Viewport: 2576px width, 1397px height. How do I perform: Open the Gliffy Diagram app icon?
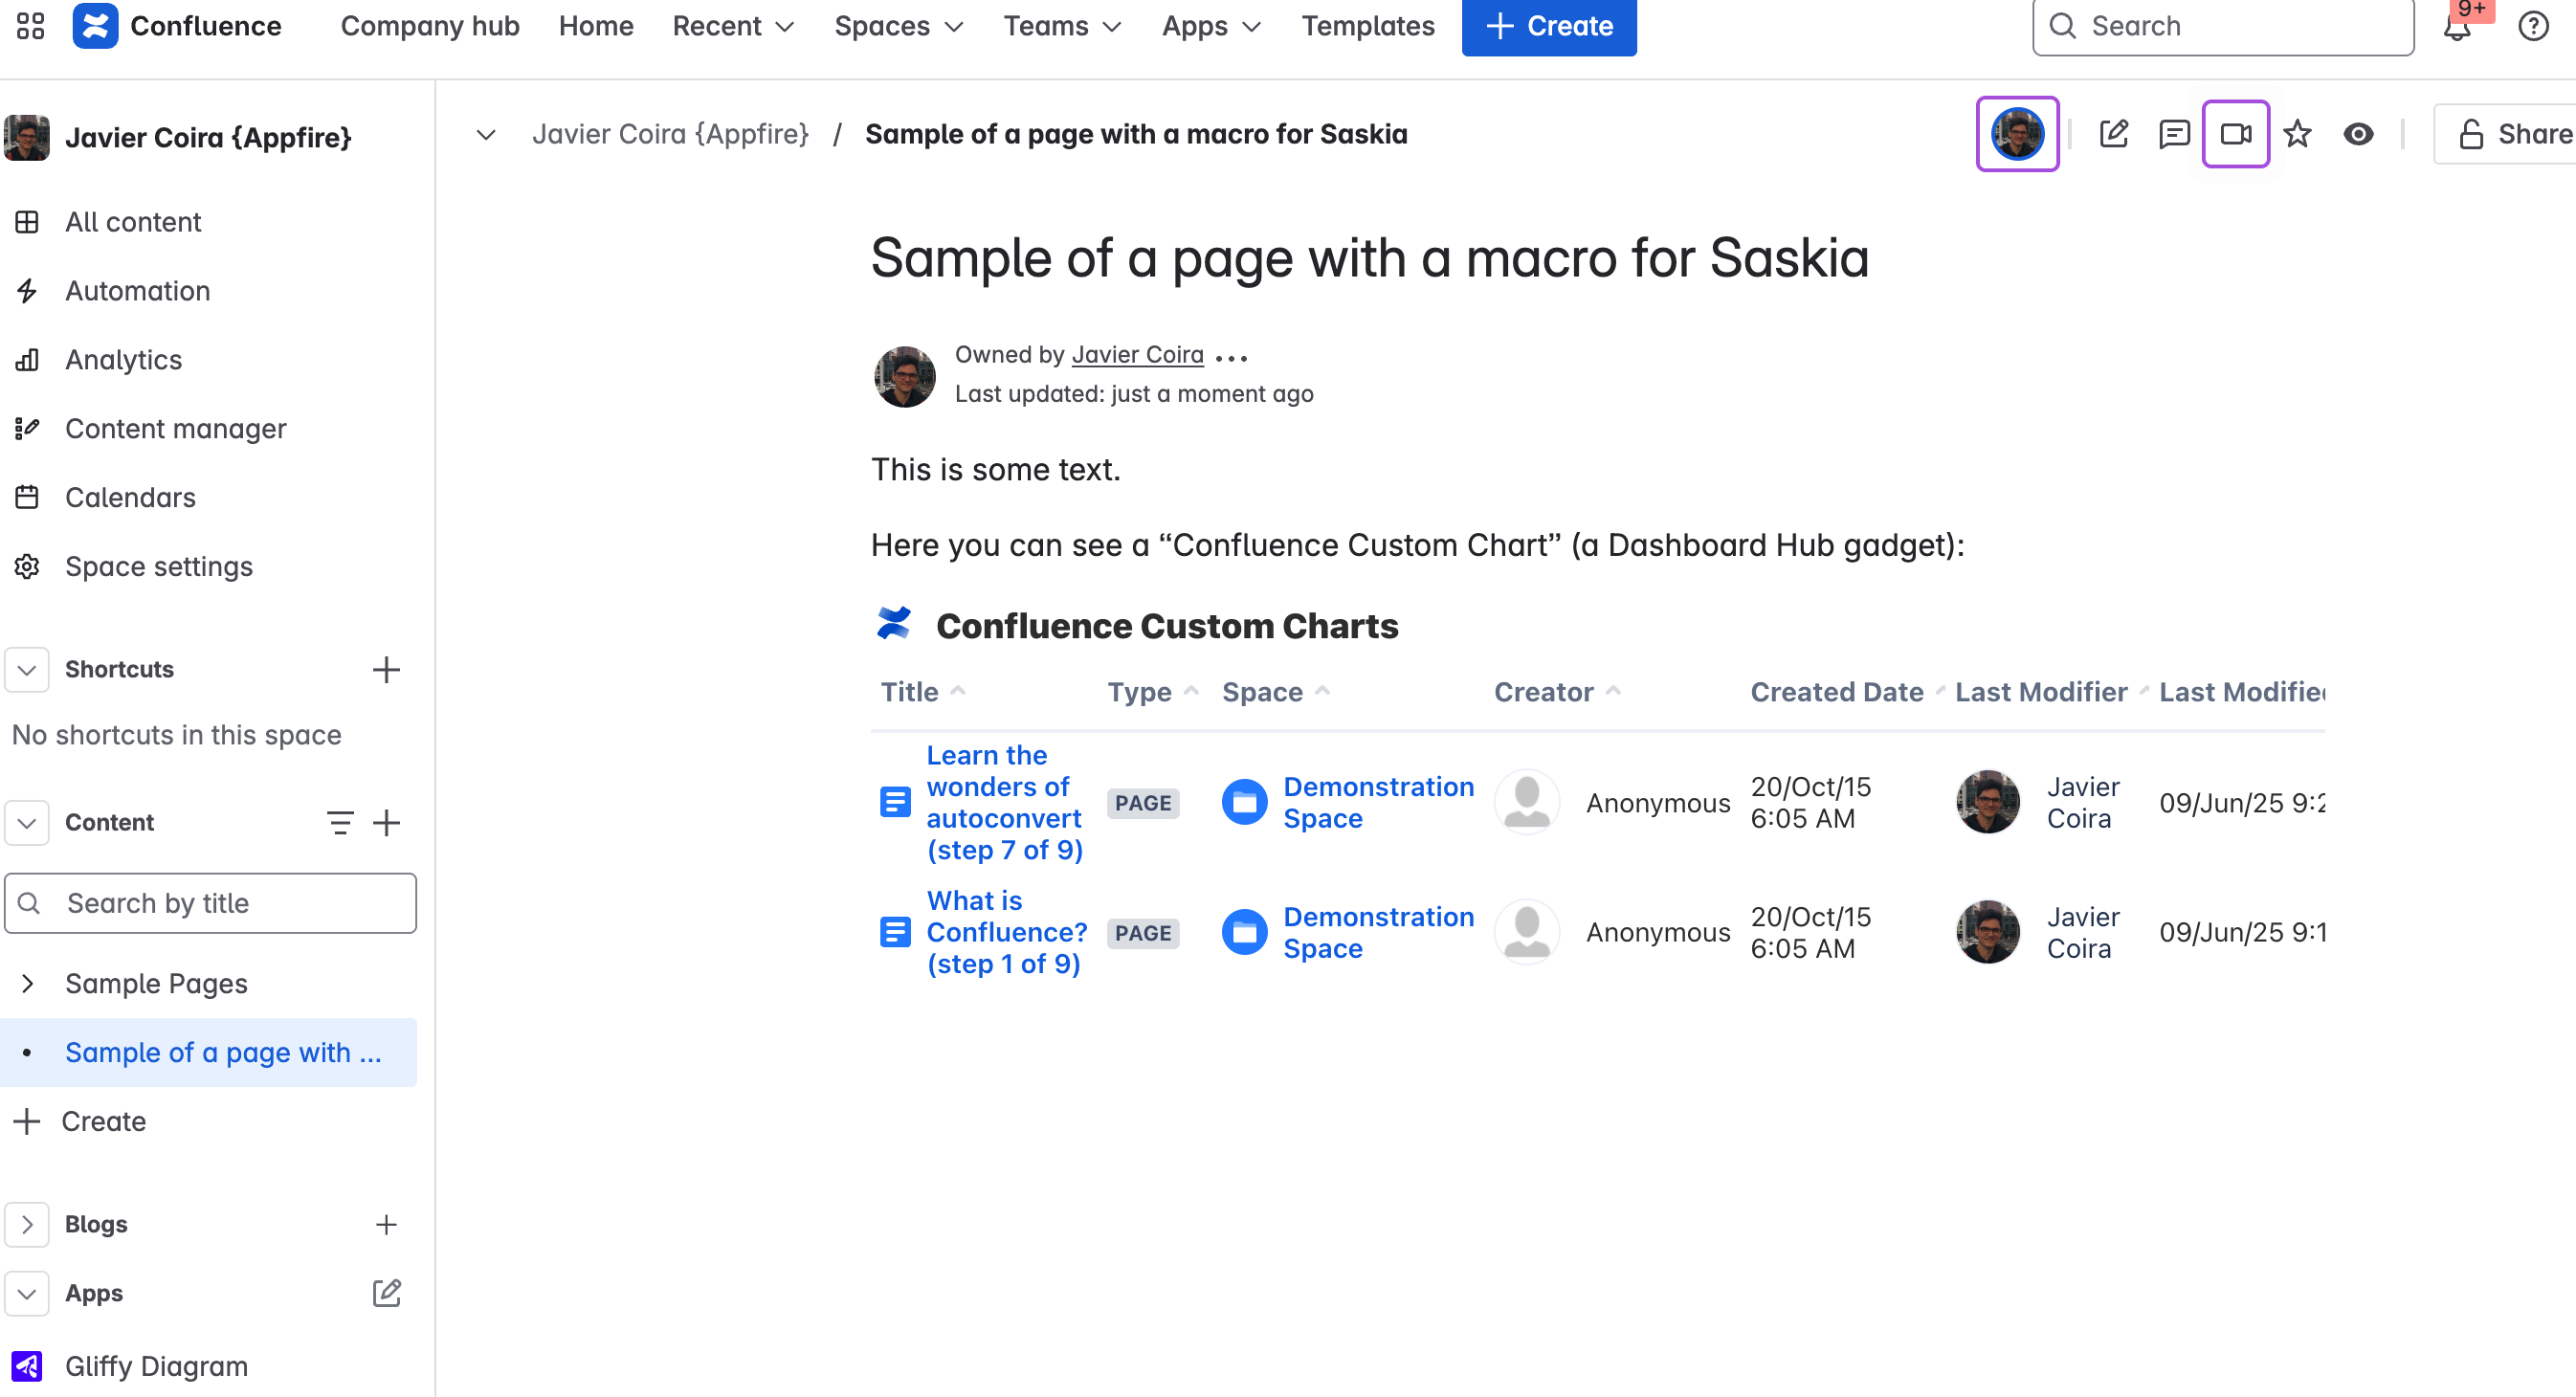click(x=26, y=1366)
